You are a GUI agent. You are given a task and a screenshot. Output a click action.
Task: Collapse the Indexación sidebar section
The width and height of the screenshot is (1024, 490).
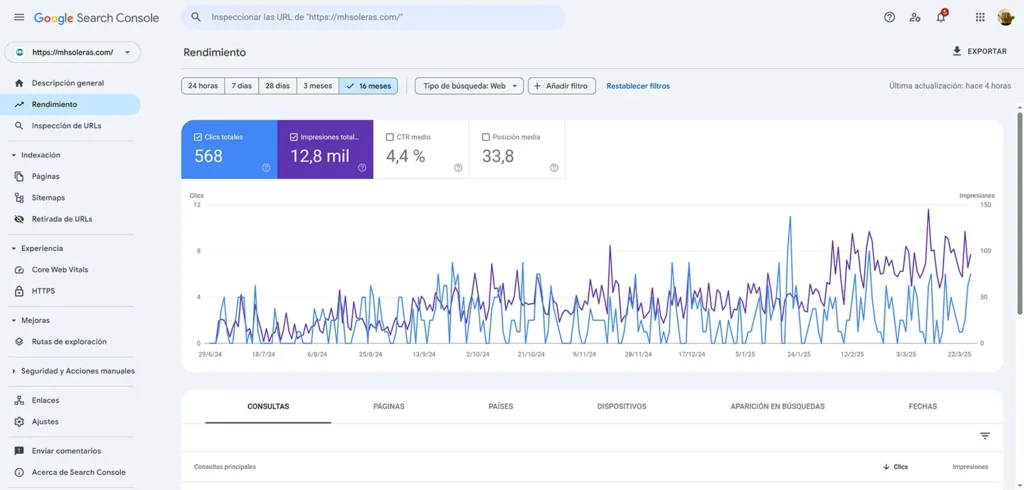[x=14, y=155]
